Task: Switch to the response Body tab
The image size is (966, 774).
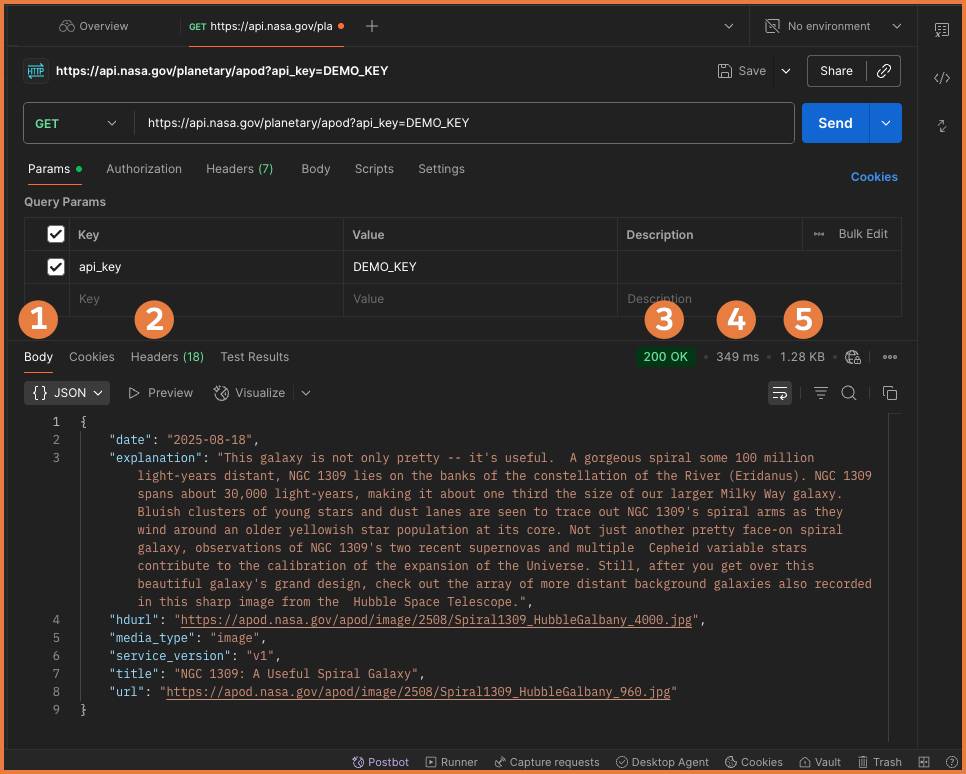Action: [x=38, y=357]
